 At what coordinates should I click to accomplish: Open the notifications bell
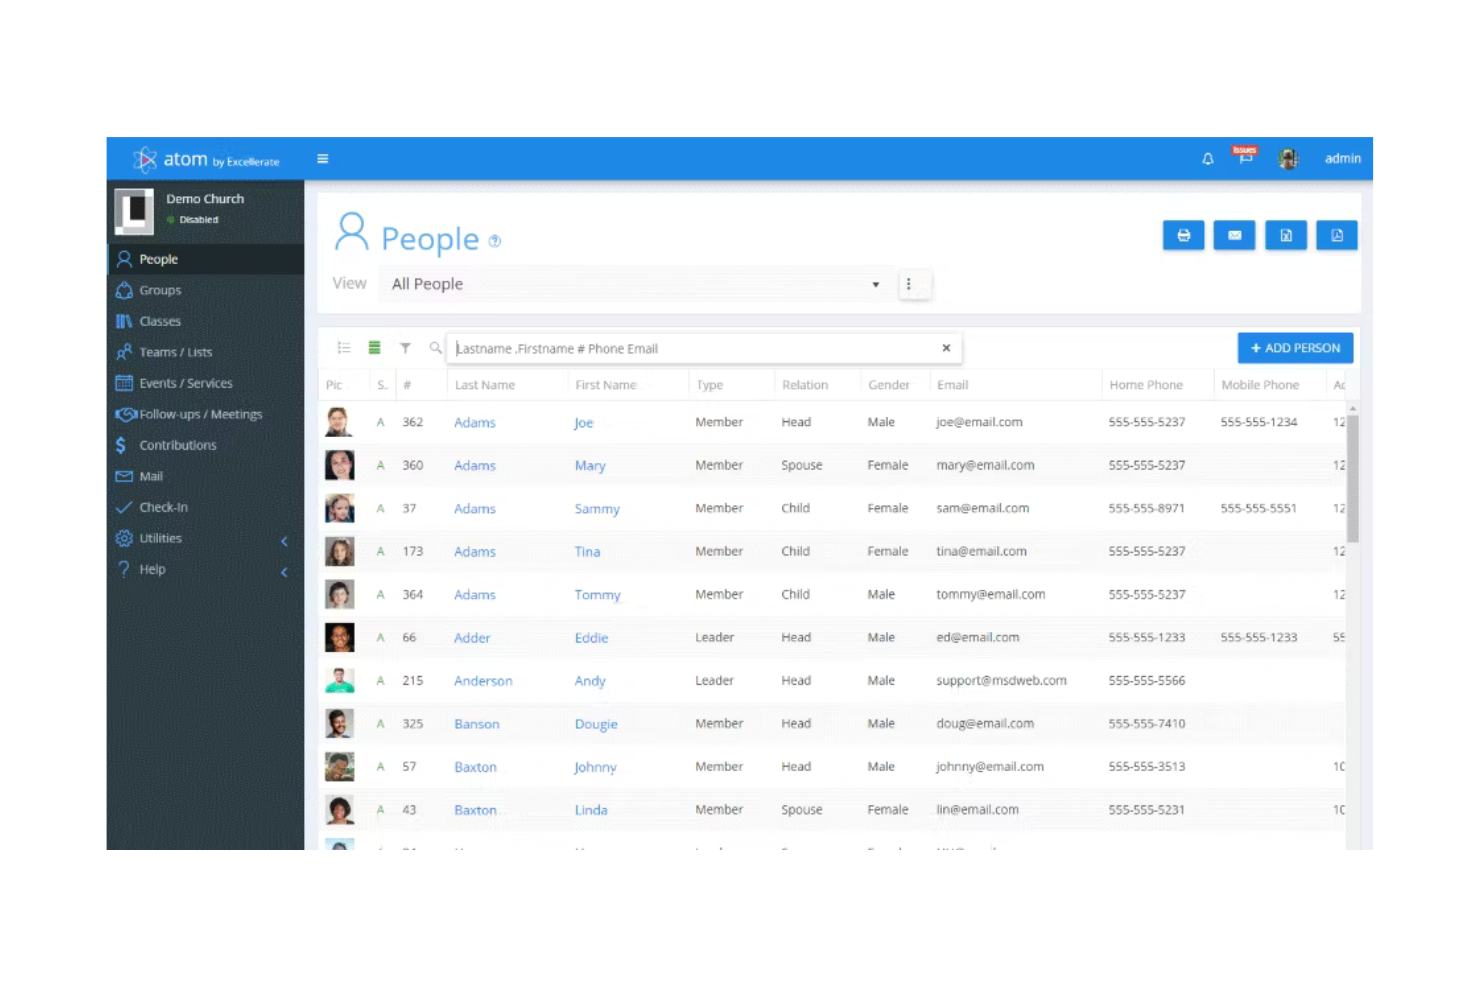point(1208,159)
